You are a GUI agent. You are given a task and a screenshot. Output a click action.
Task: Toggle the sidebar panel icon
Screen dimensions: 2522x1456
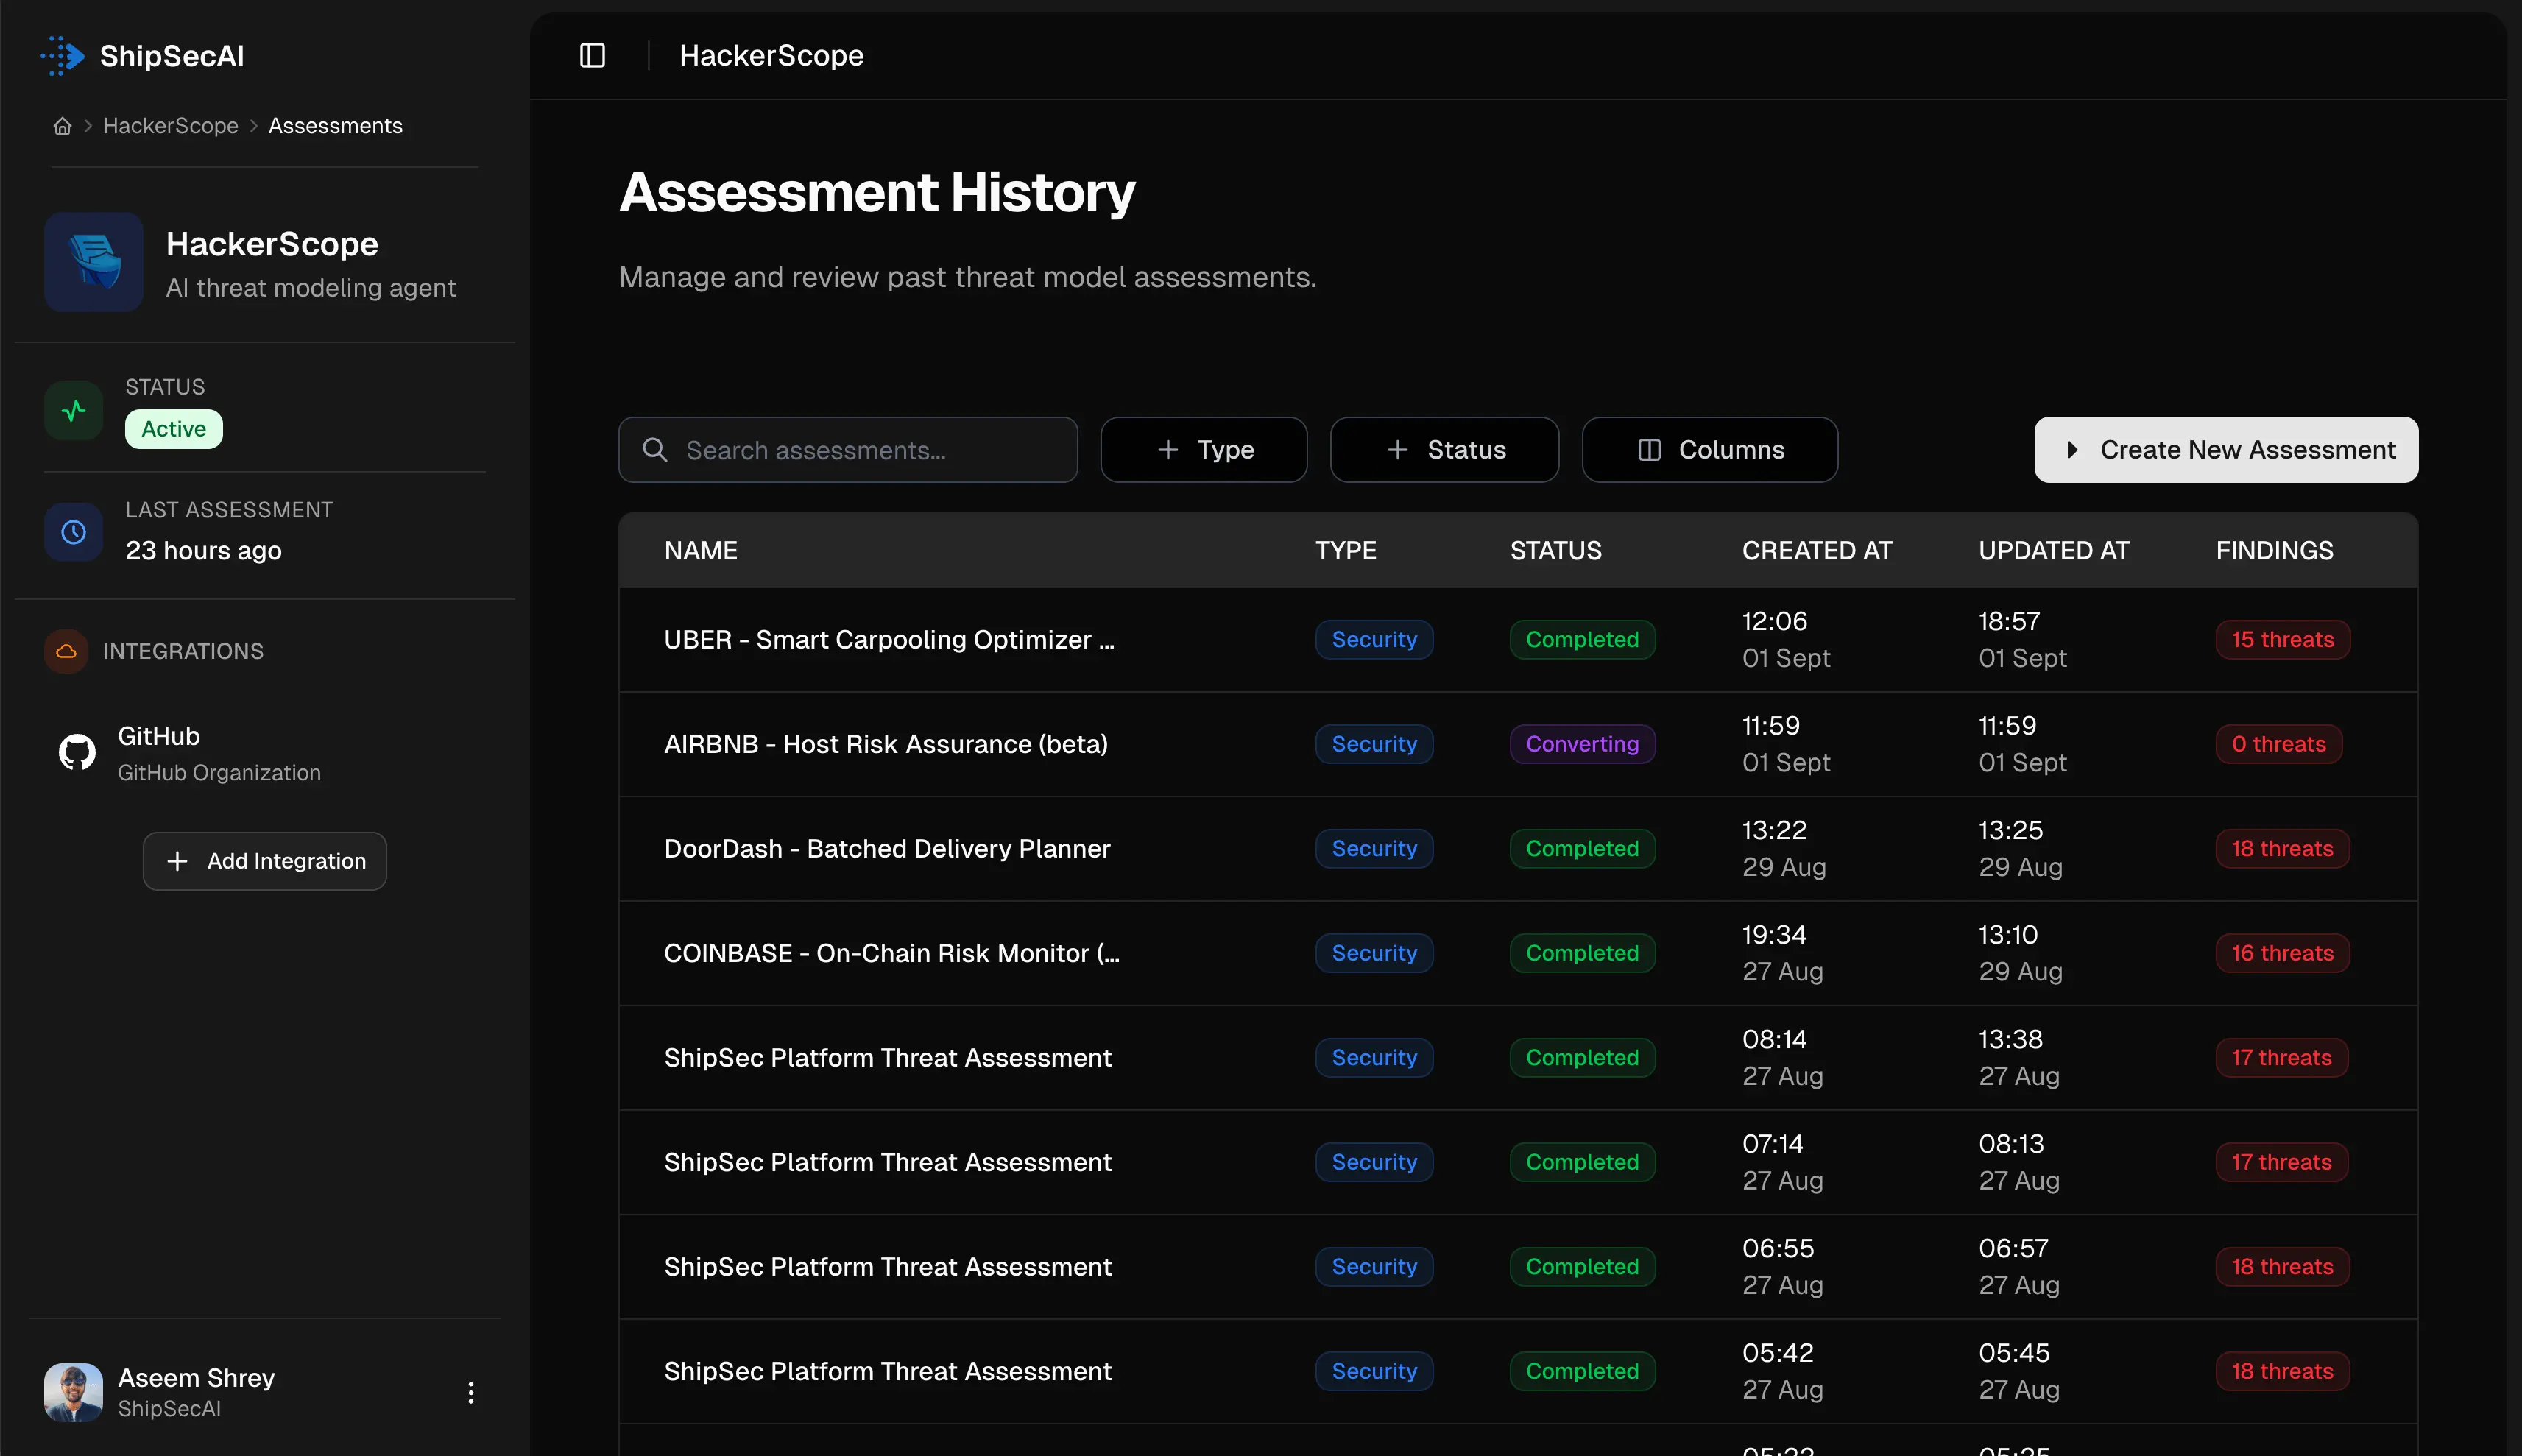click(592, 55)
